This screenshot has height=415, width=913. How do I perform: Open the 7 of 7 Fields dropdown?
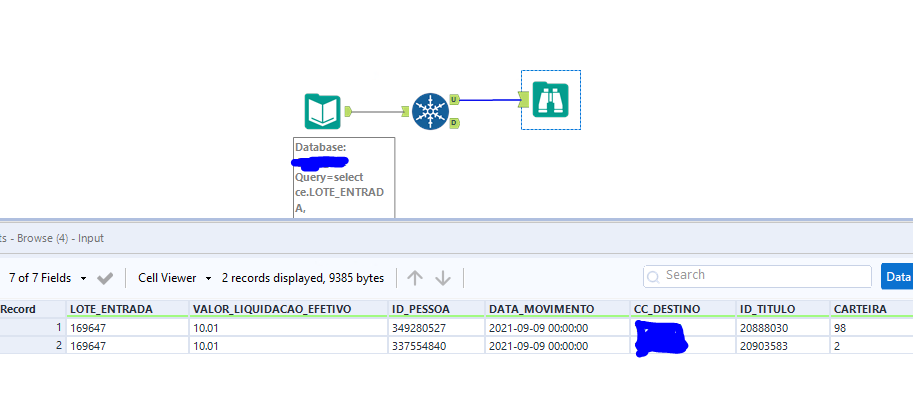48,278
